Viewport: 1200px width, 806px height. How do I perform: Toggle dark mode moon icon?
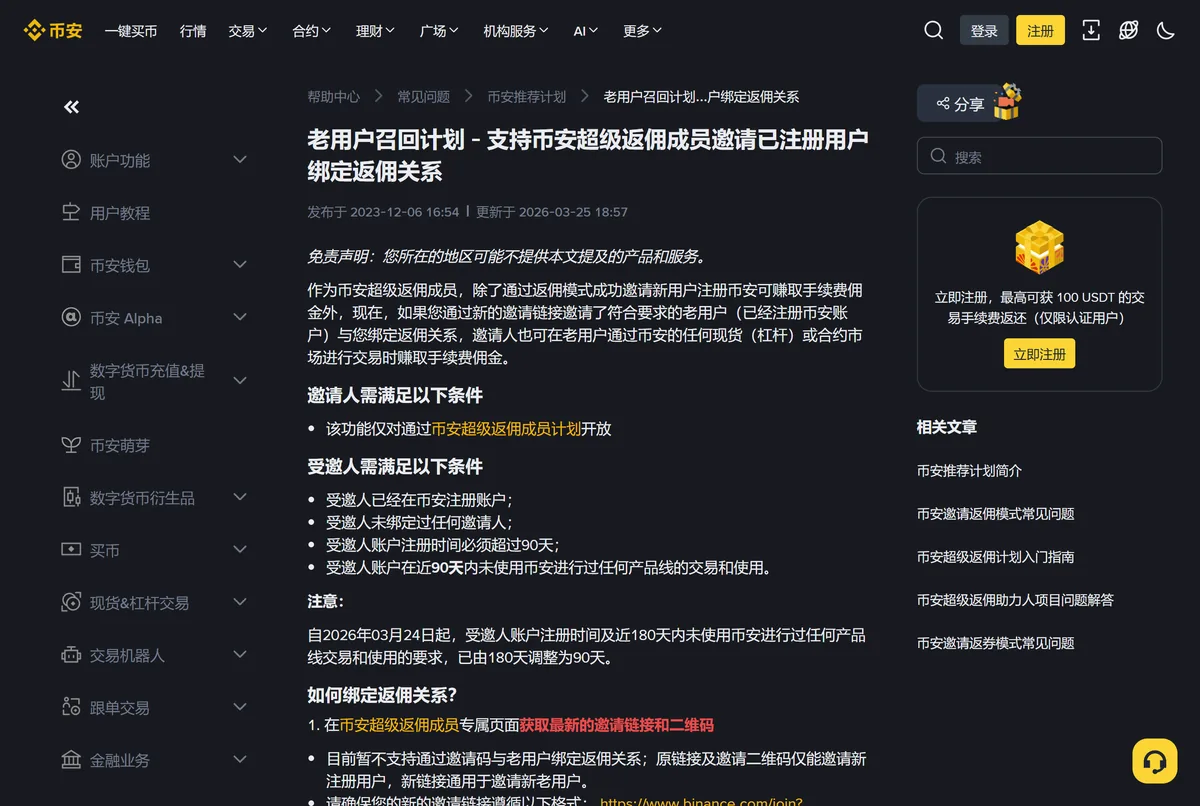pyautogui.click(x=1165, y=30)
